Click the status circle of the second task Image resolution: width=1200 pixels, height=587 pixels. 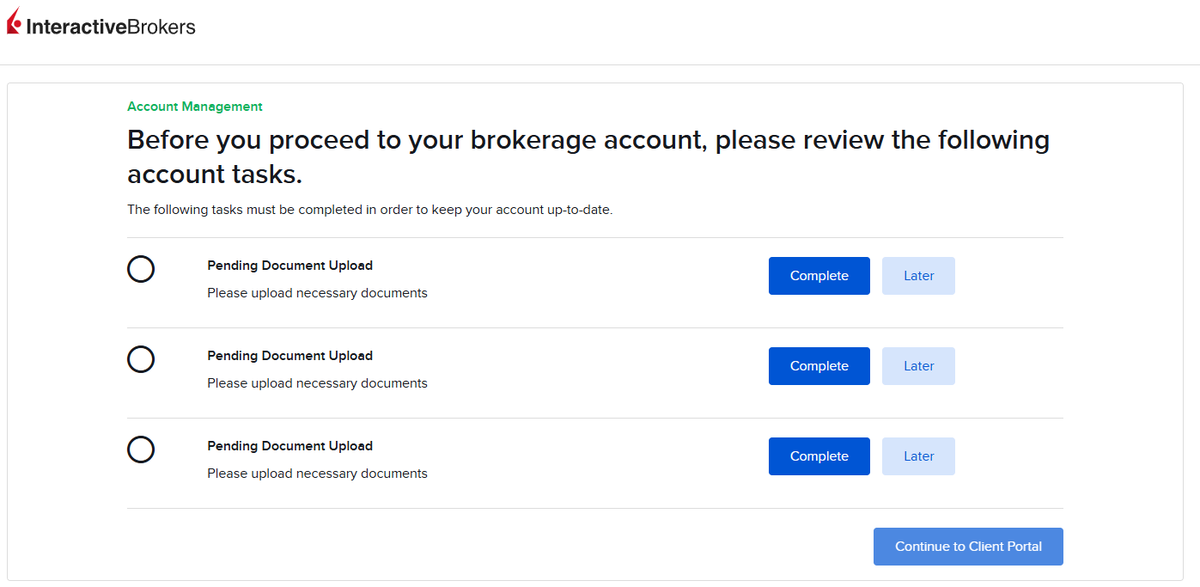(x=141, y=359)
